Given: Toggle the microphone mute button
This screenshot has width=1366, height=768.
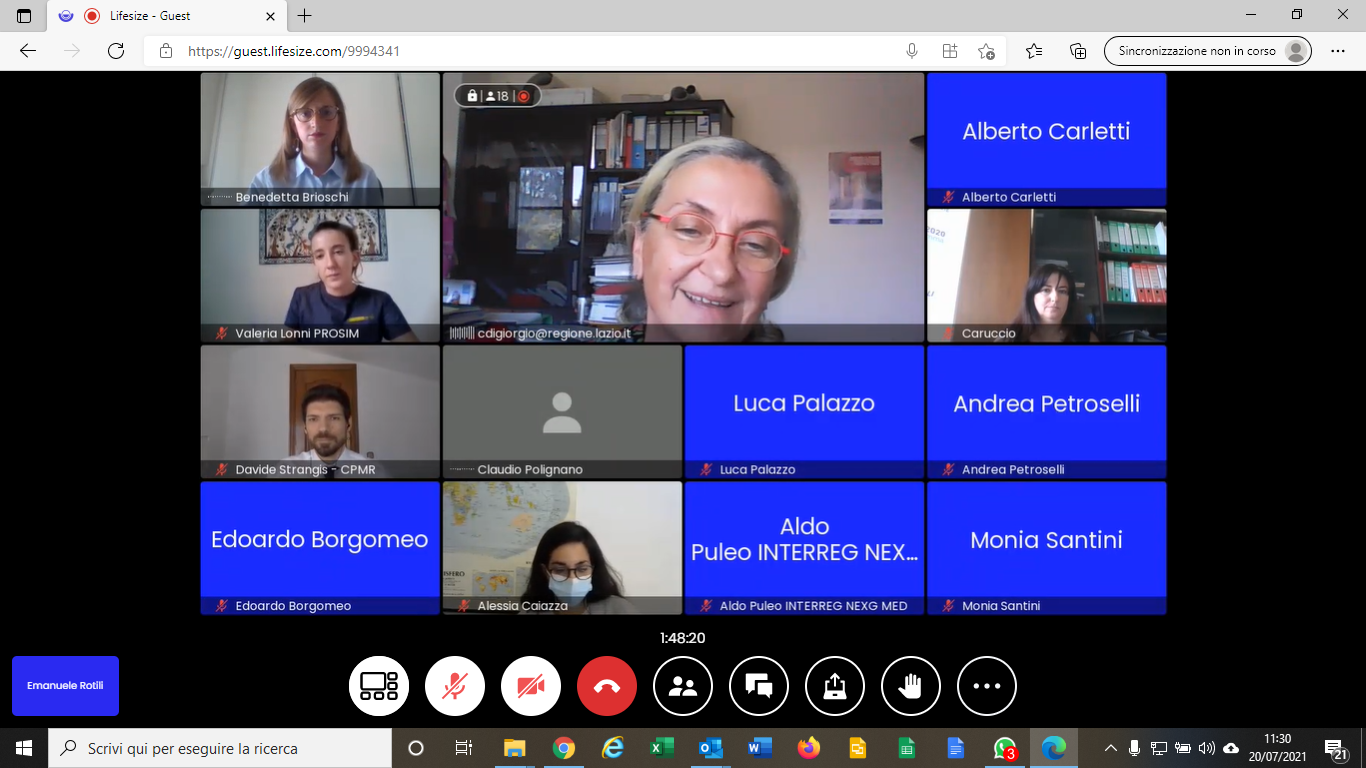Looking at the screenshot, I should click(x=455, y=686).
